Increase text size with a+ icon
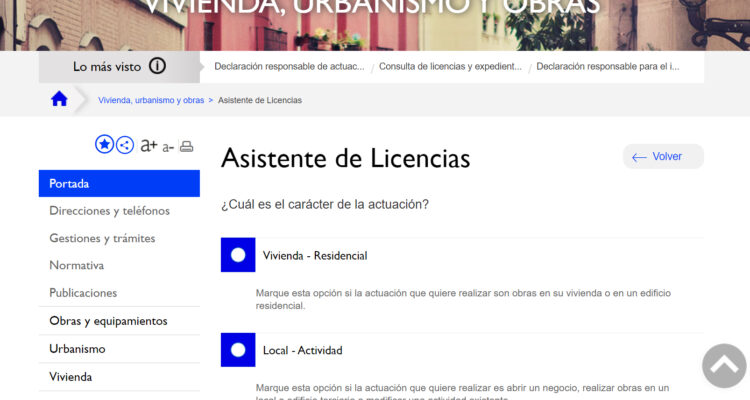This screenshot has width=750, height=400. [149, 145]
